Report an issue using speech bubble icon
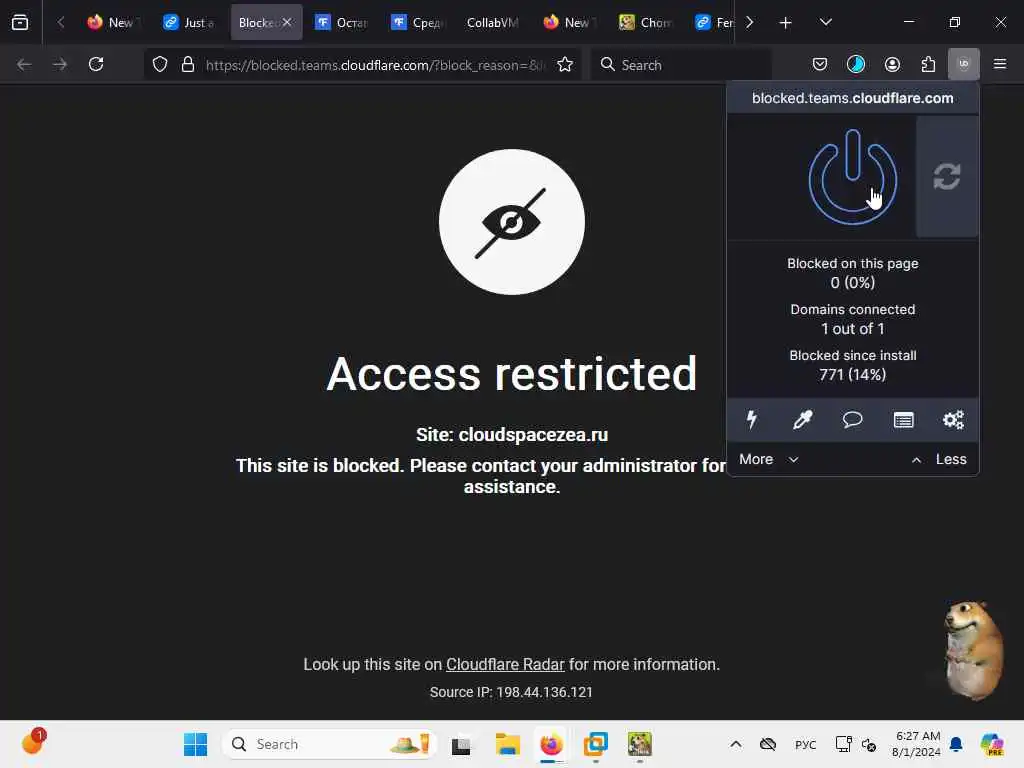This screenshot has width=1024, height=768. [852, 419]
